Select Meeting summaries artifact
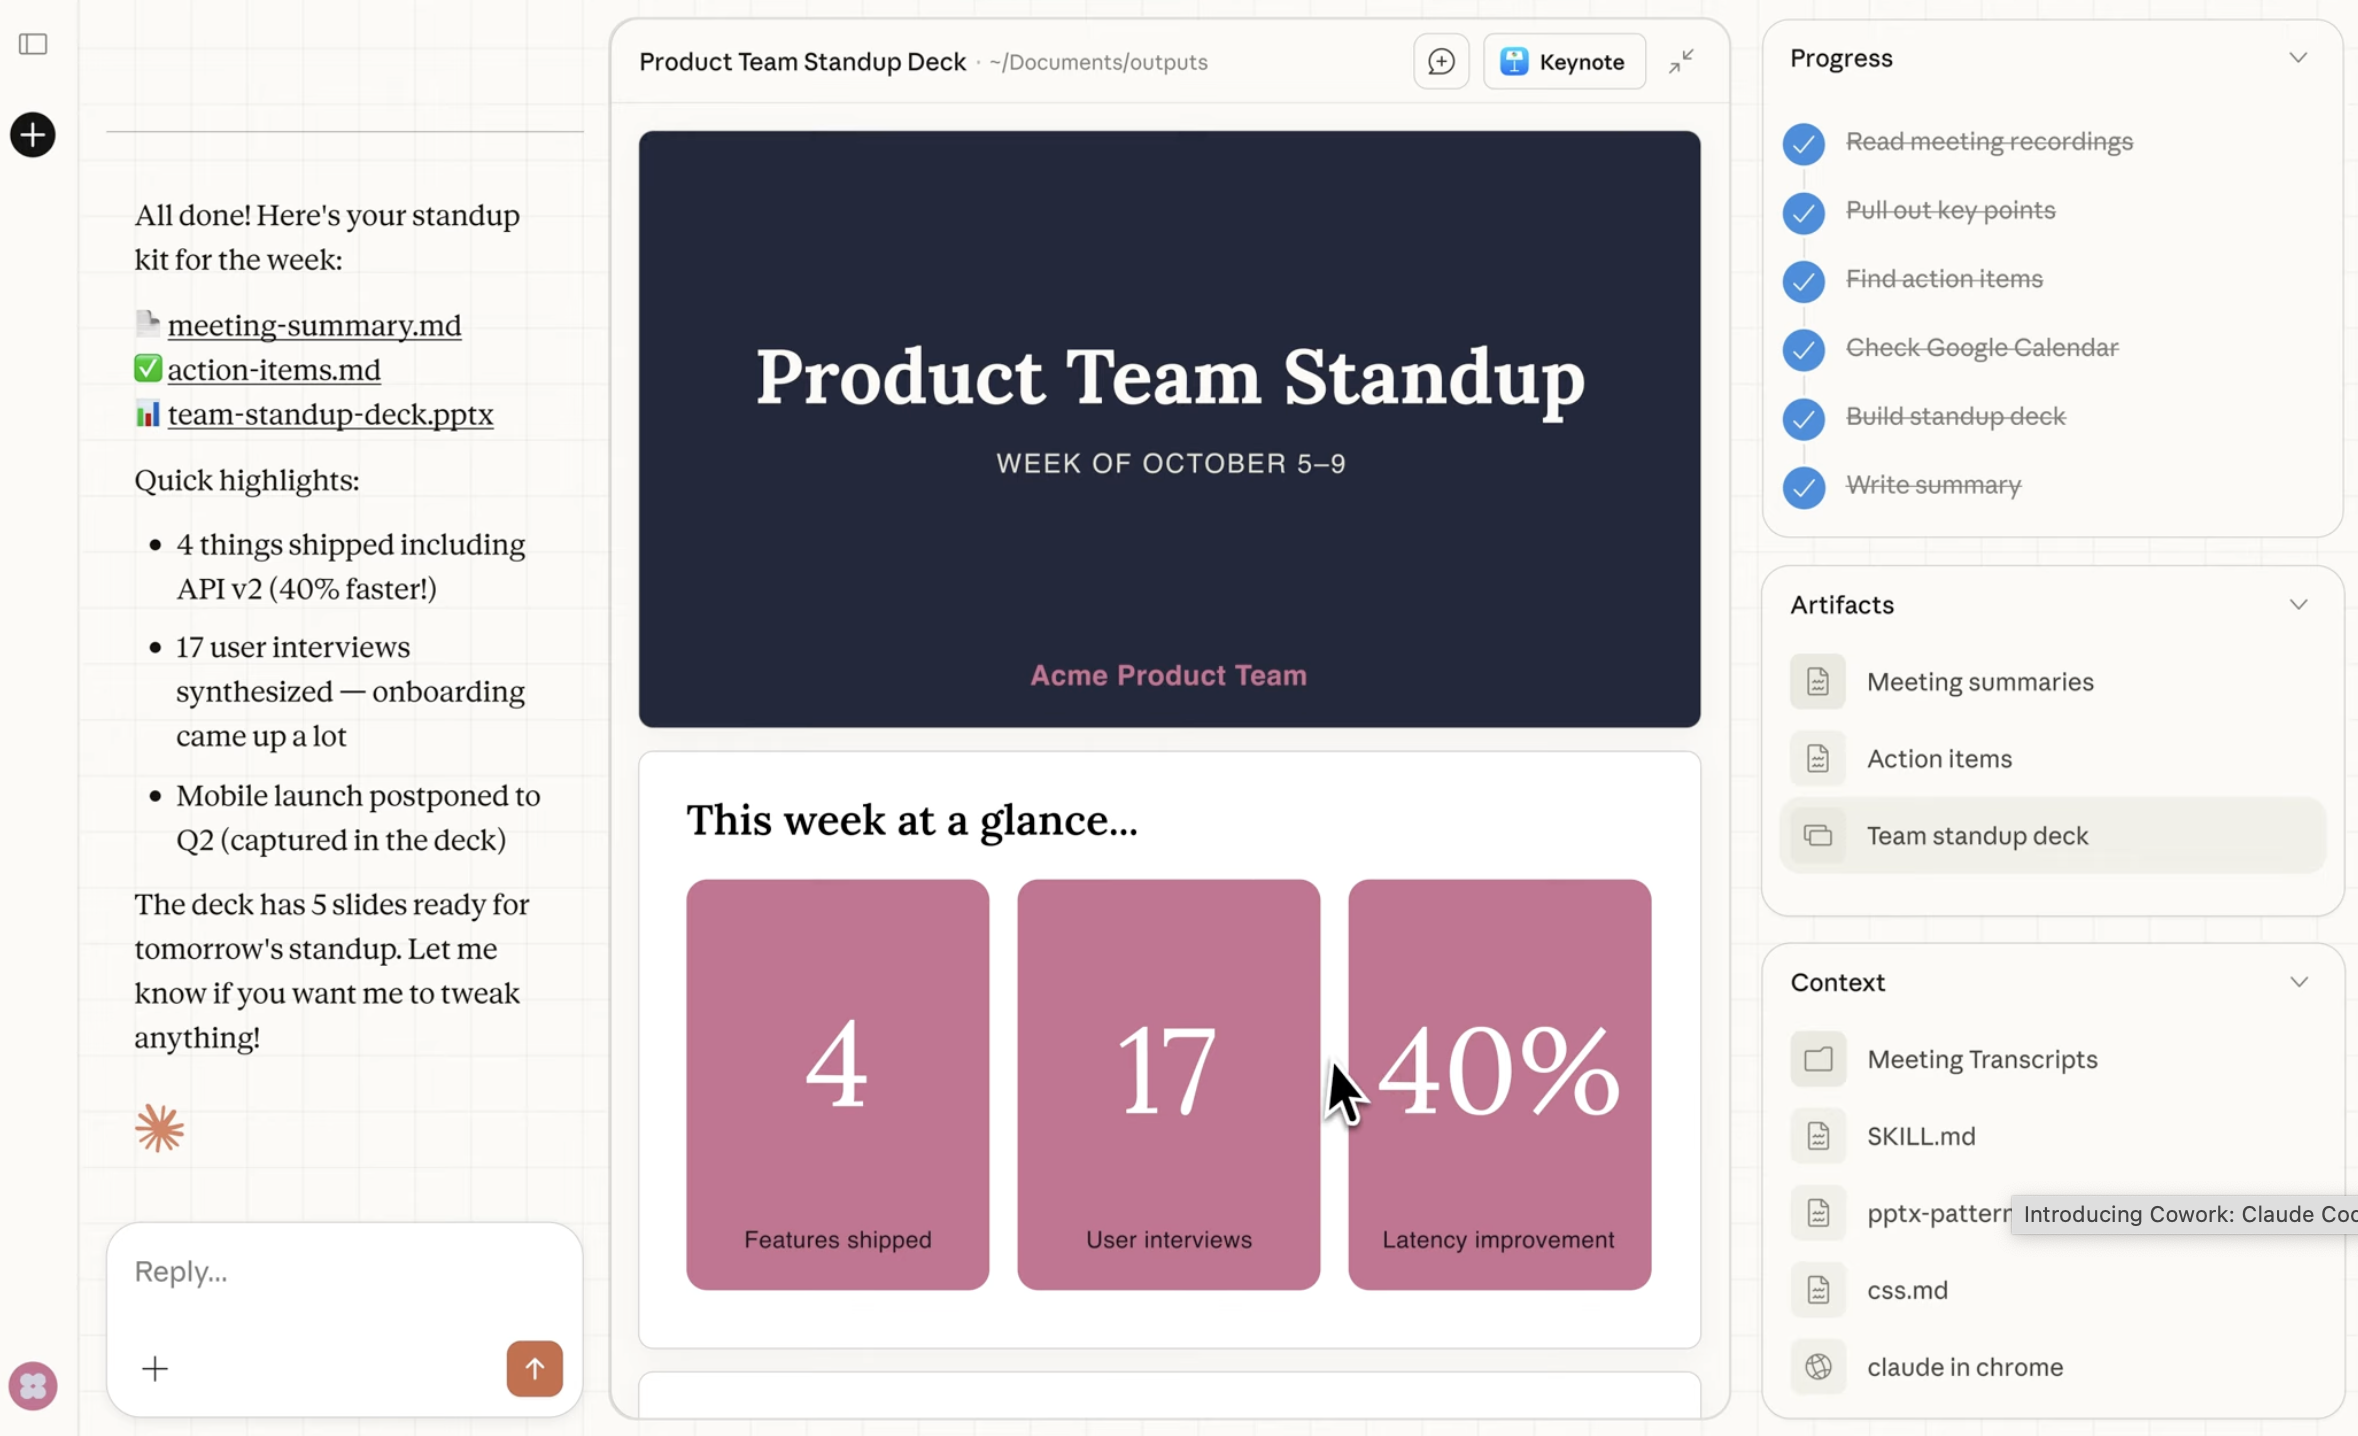The image size is (2358, 1436). click(x=1979, y=682)
